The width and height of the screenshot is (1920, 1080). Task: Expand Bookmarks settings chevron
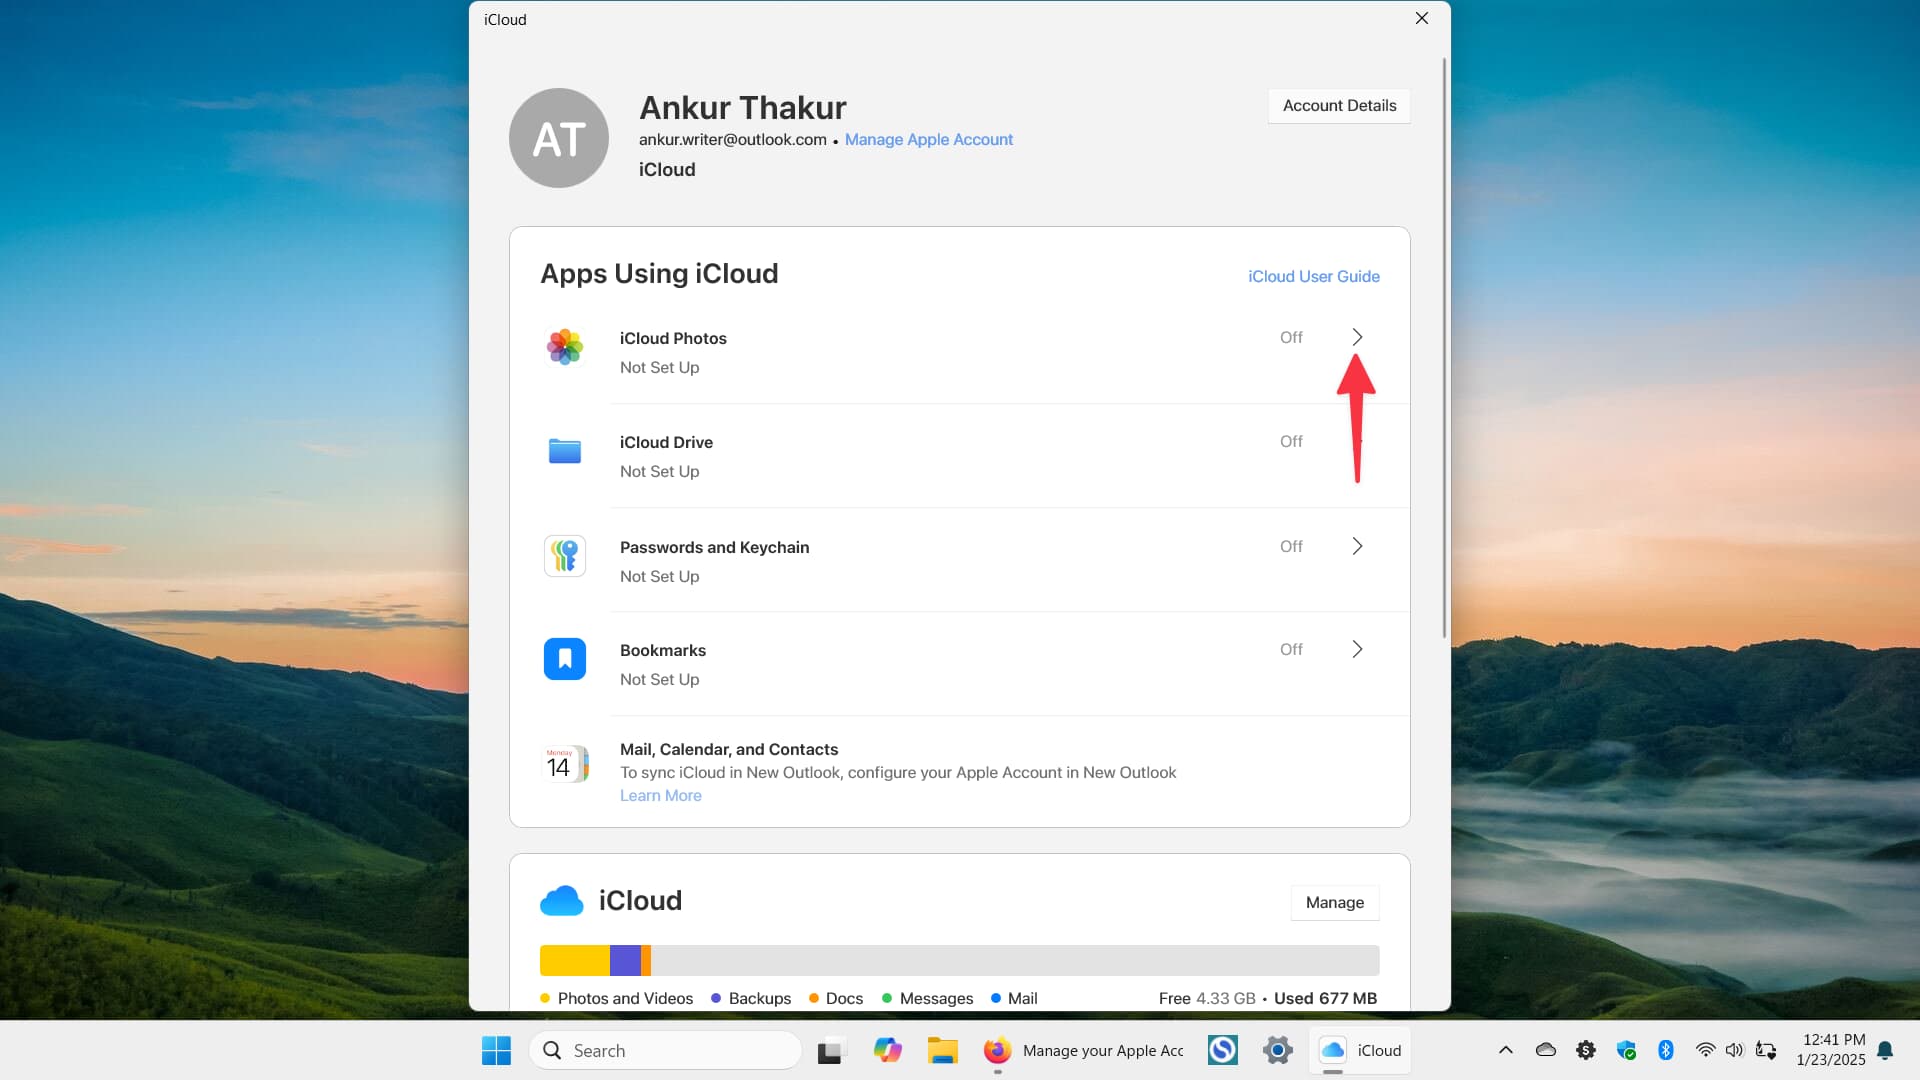coord(1357,649)
